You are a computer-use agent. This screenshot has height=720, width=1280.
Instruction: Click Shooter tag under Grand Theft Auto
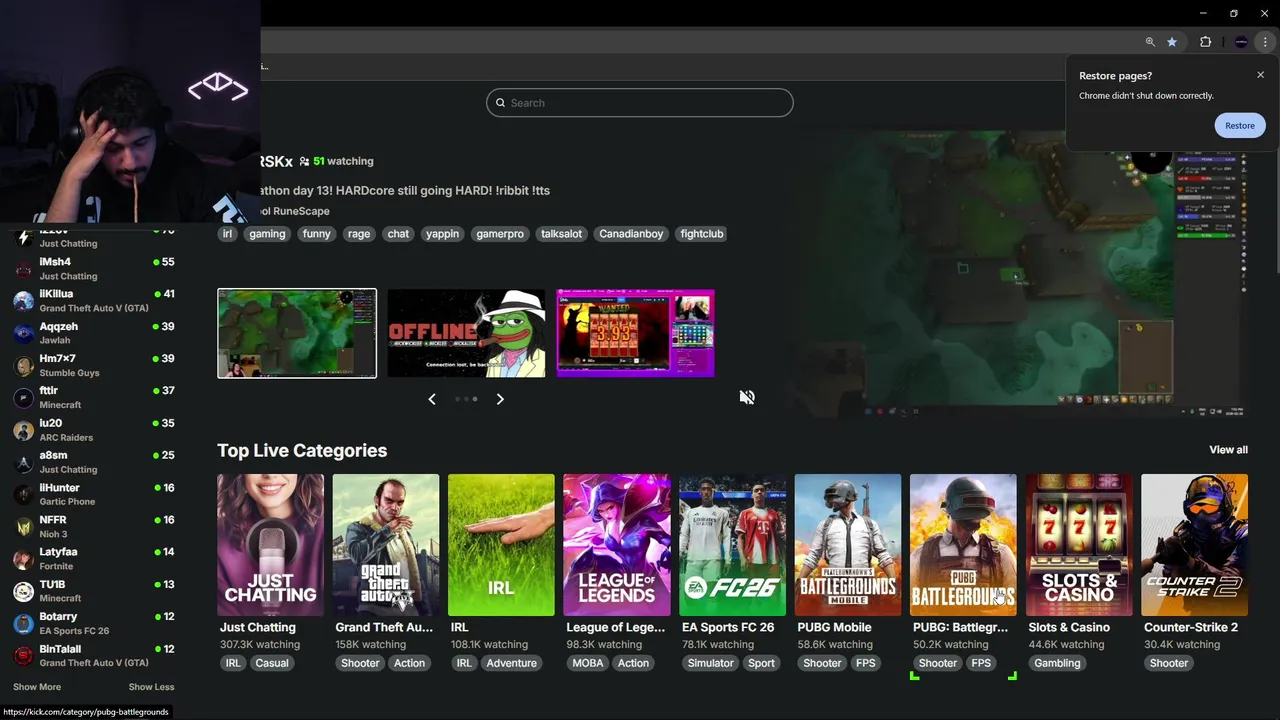pos(360,663)
